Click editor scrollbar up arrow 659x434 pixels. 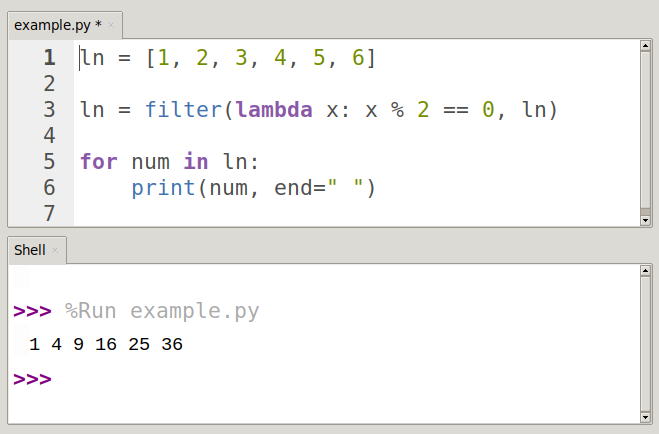(x=646, y=46)
